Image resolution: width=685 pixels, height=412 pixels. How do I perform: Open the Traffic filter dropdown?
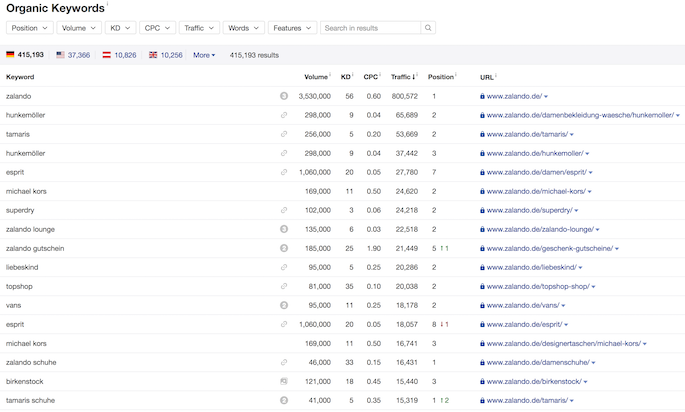point(199,28)
